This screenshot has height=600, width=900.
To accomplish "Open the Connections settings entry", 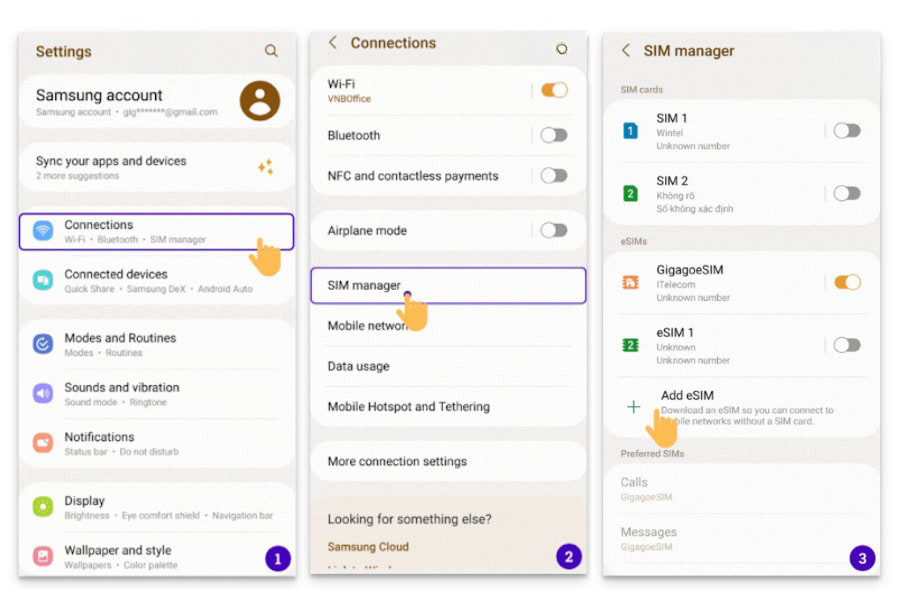I will tap(156, 231).
